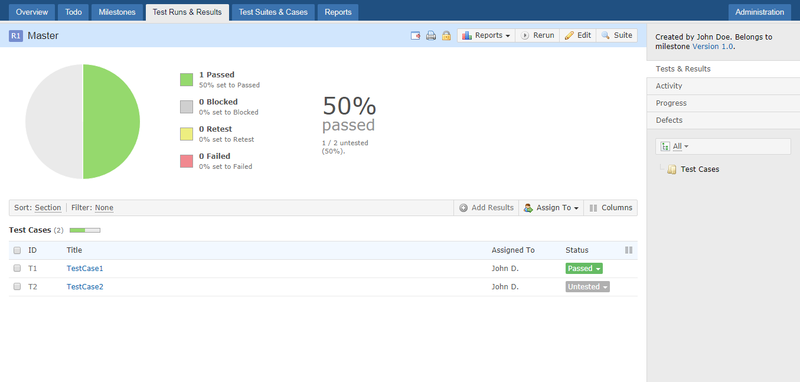This screenshot has width=800, height=382.
Task: Switch to the Todo tab
Action: (x=73, y=12)
